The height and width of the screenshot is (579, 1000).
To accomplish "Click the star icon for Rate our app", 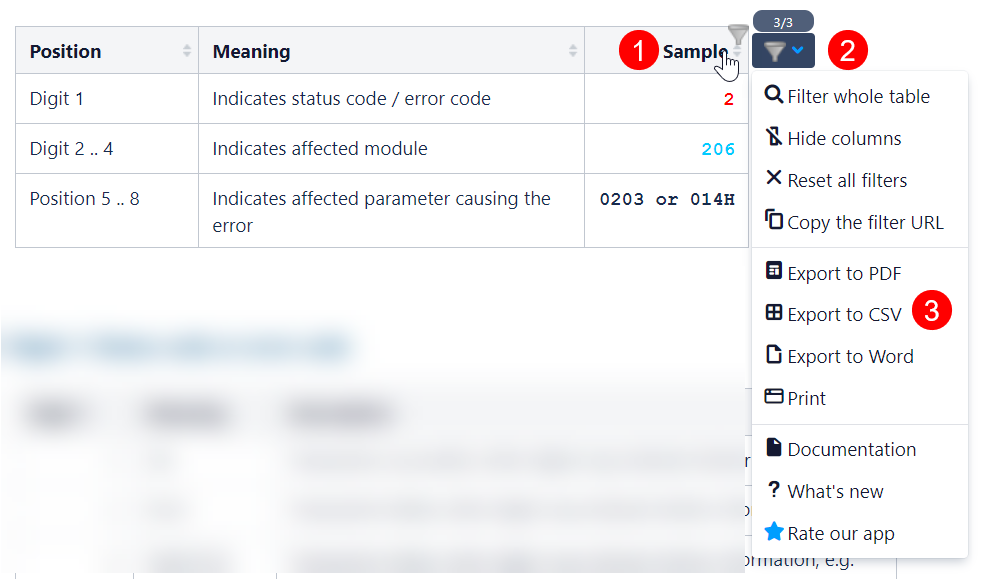I will 773,532.
